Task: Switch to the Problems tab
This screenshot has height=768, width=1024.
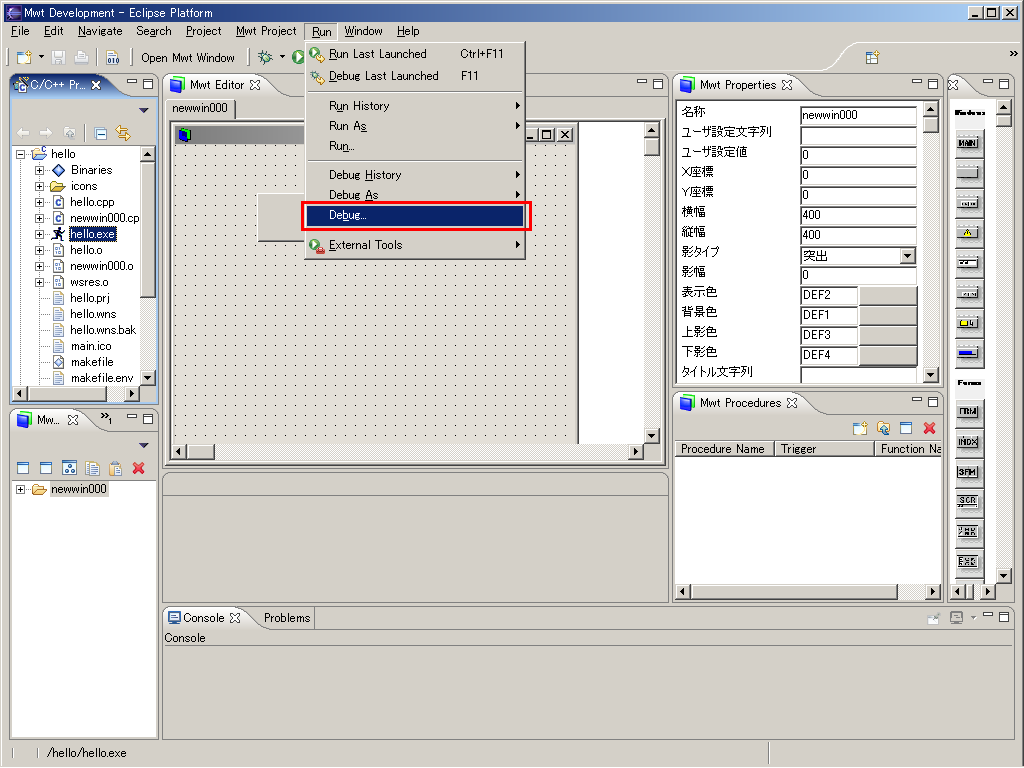Action: [287, 618]
